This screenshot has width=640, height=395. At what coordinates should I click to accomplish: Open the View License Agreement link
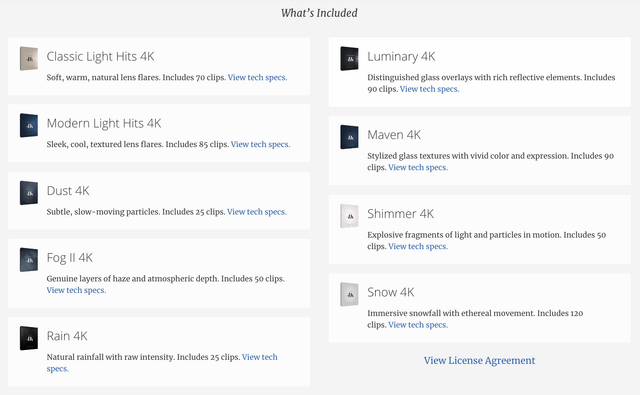click(x=479, y=361)
